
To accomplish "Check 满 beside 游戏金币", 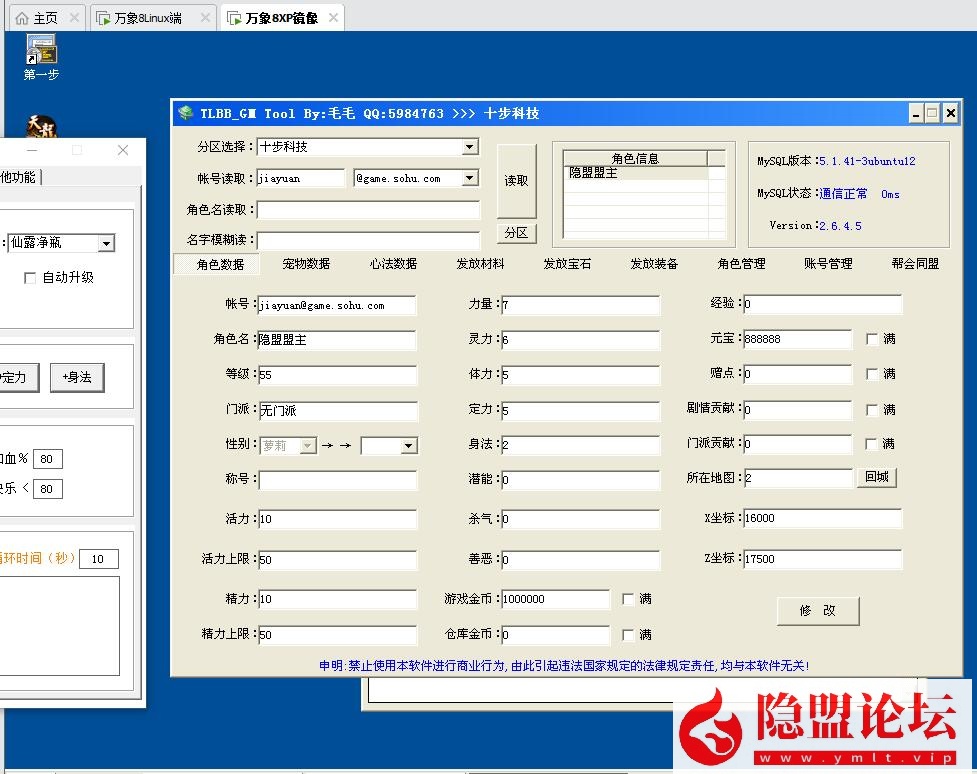I will click(x=626, y=598).
